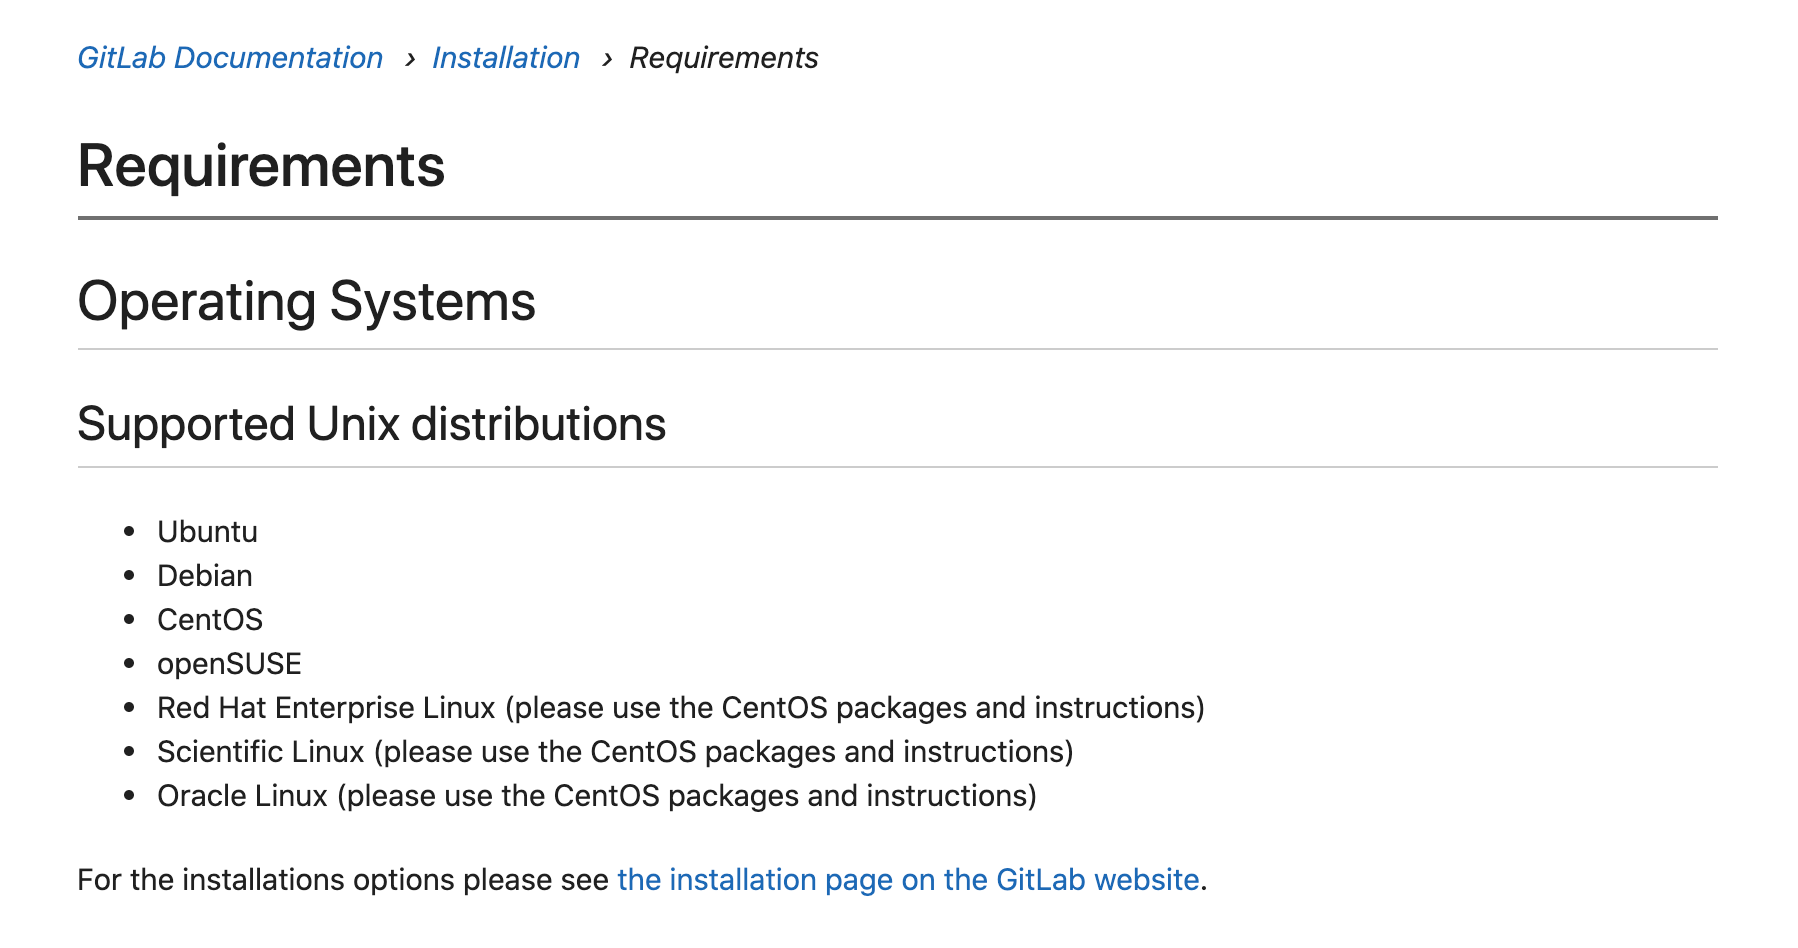
Task: Select the openSUSE list entry
Action: [229, 664]
